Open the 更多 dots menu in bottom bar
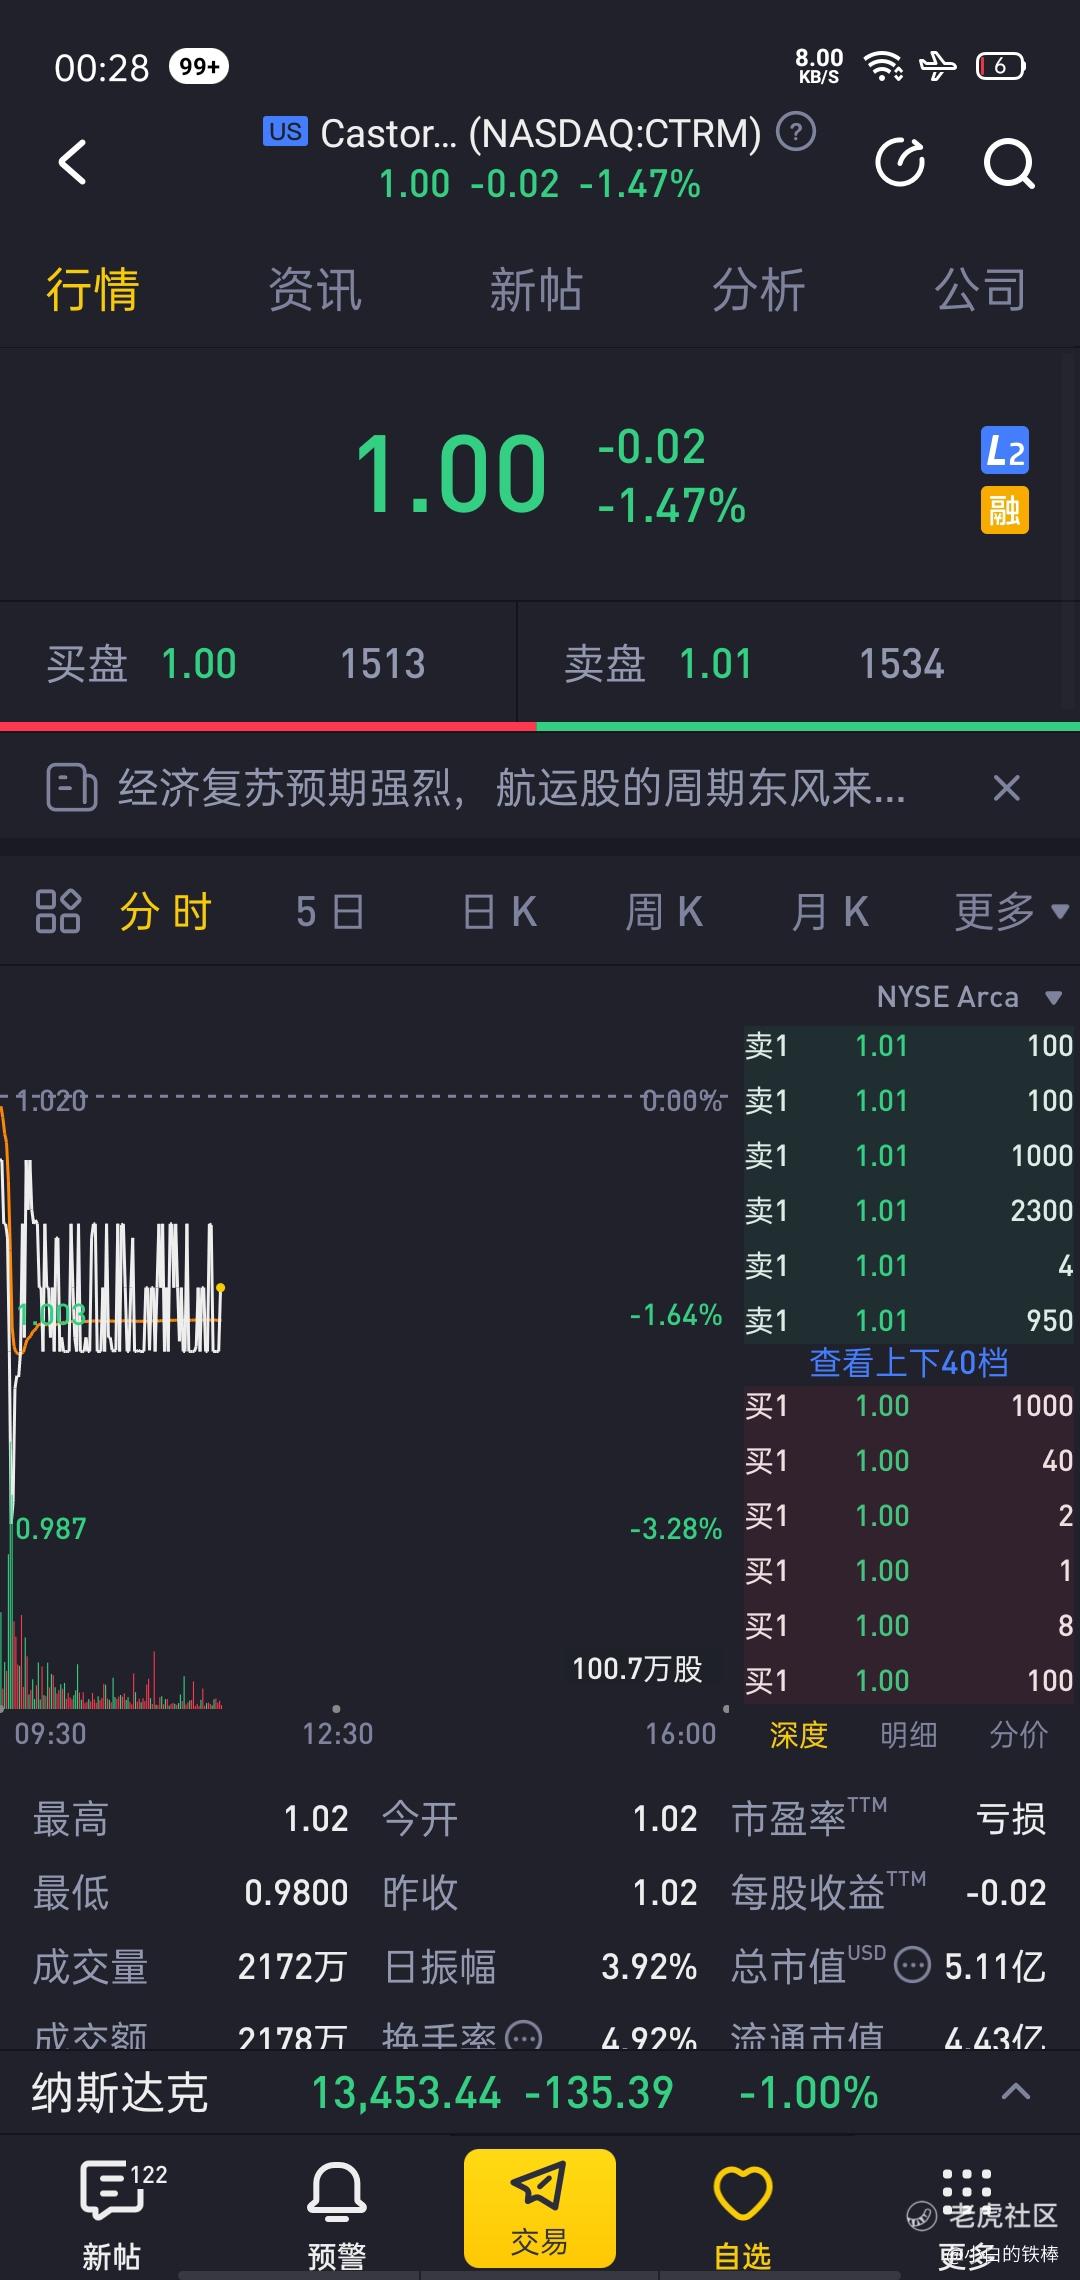 966,2215
